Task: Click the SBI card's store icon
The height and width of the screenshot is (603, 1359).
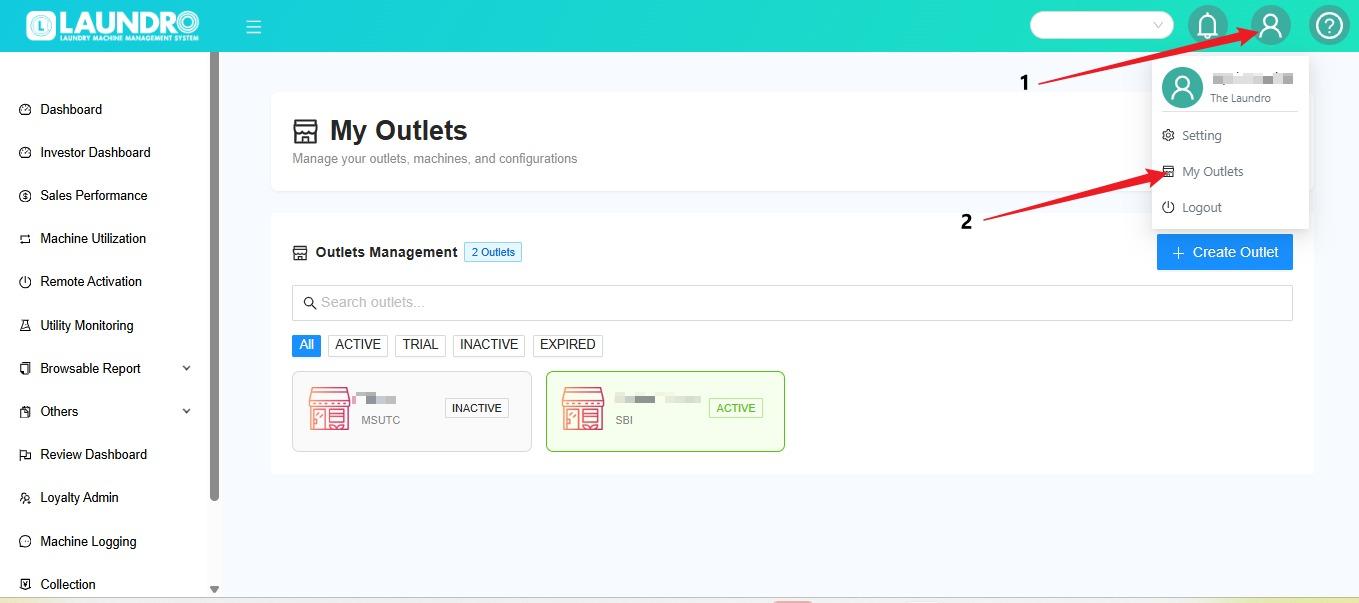Action: pos(583,409)
